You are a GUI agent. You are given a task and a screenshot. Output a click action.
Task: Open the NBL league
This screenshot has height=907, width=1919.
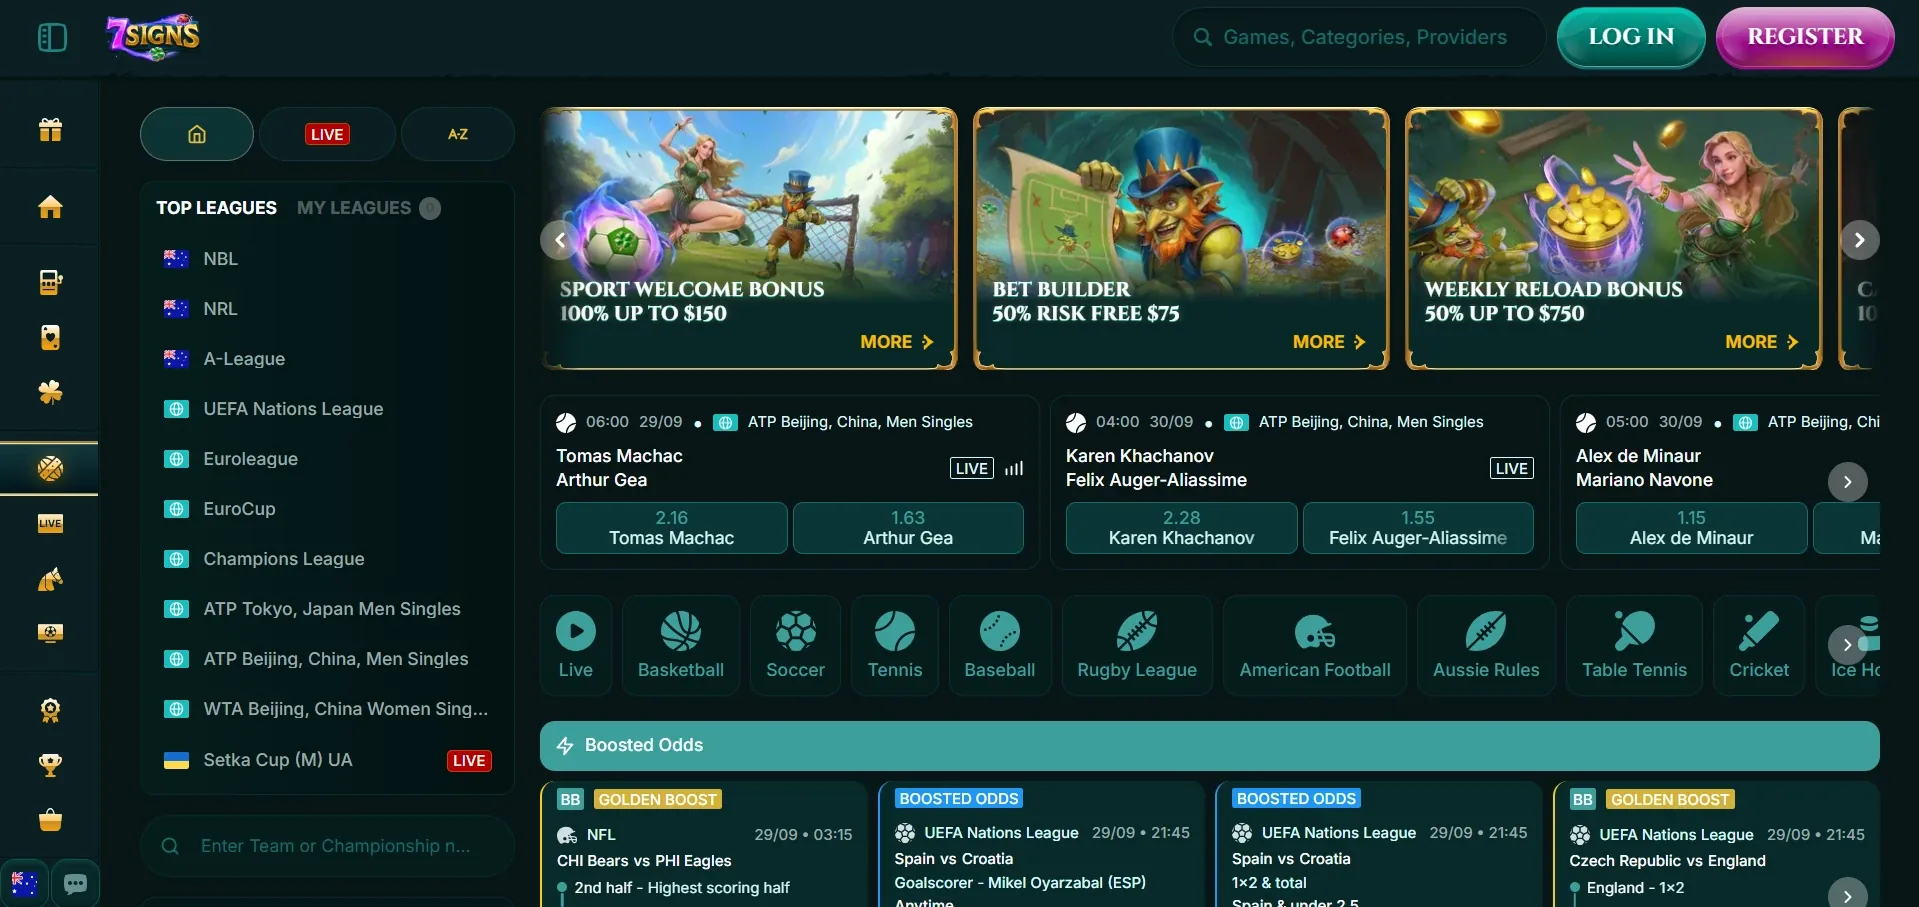coord(327,258)
